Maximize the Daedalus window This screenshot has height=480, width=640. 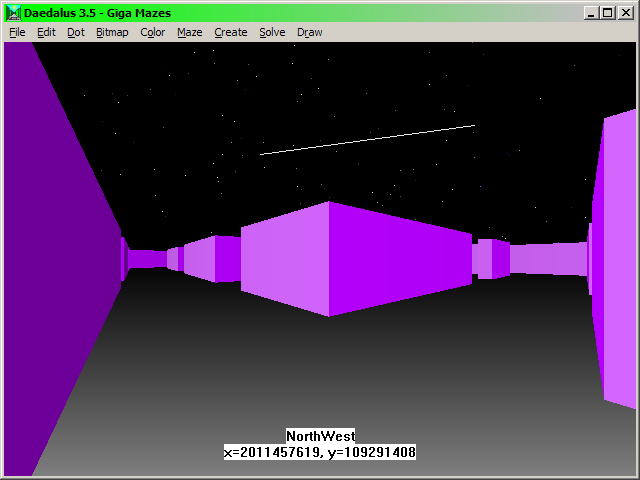(607, 13)
